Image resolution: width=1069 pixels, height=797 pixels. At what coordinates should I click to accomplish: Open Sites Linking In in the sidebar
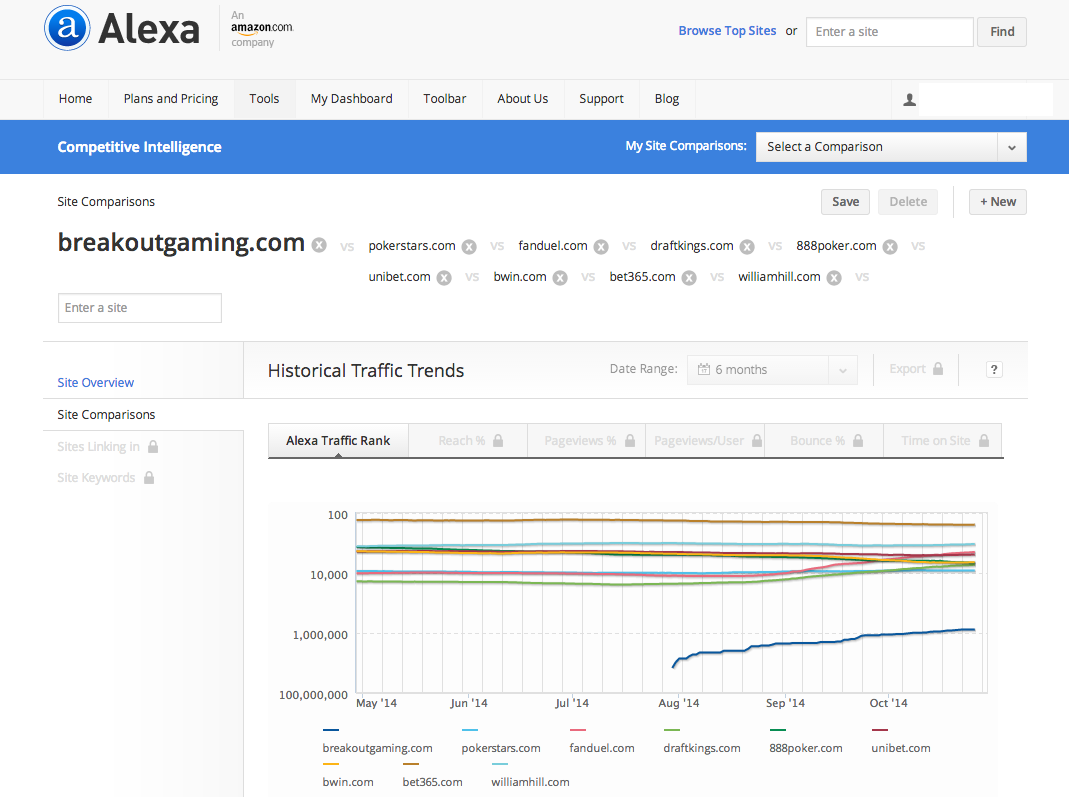(x=98, y=447)
